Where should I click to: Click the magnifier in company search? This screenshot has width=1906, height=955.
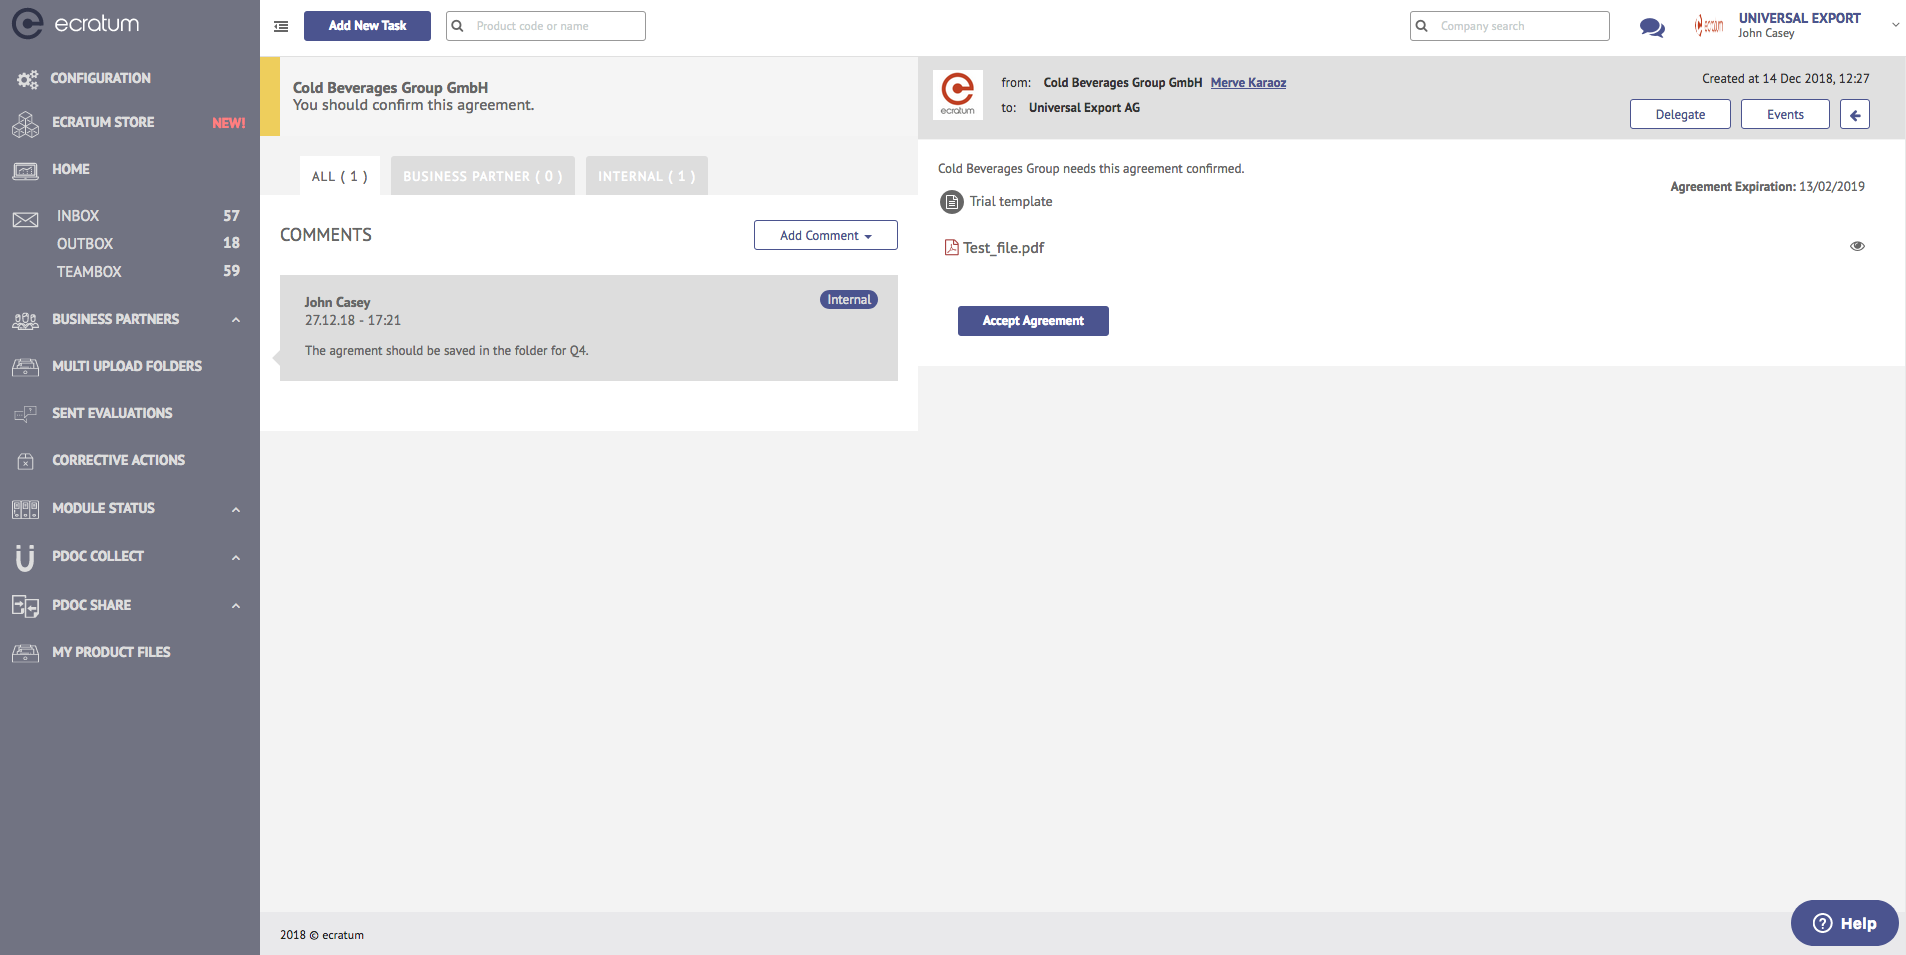coord(1422,26)
